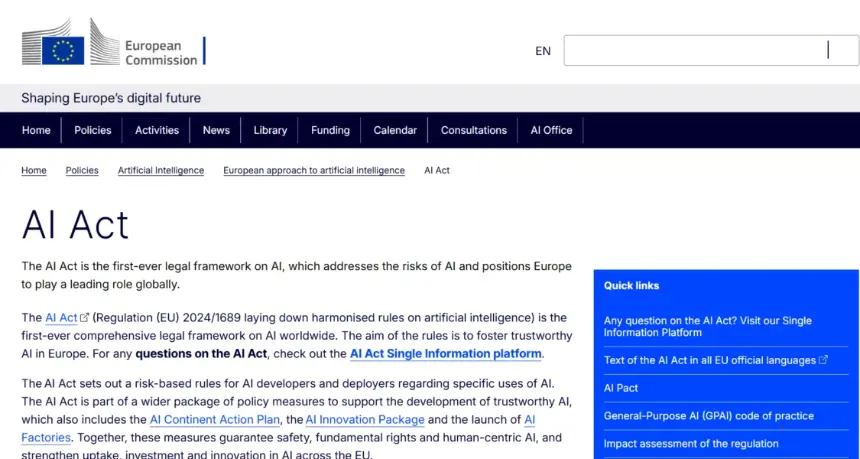The width and height of the screenshot is (860, 459).
Task: Click the AI Act page title
Action: click(x=75, y=225)
